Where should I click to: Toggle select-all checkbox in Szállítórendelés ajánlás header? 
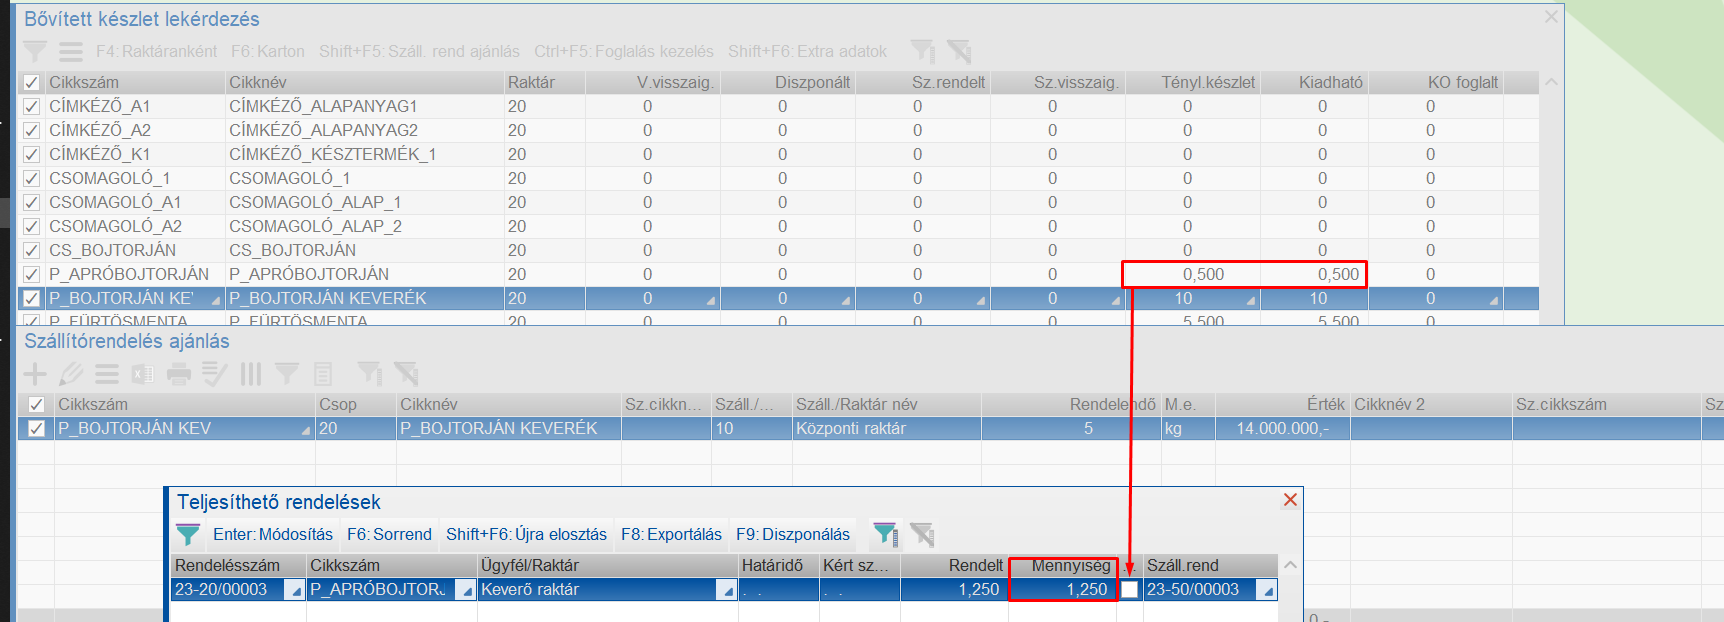pyautogui.click(x=36, y=404)
